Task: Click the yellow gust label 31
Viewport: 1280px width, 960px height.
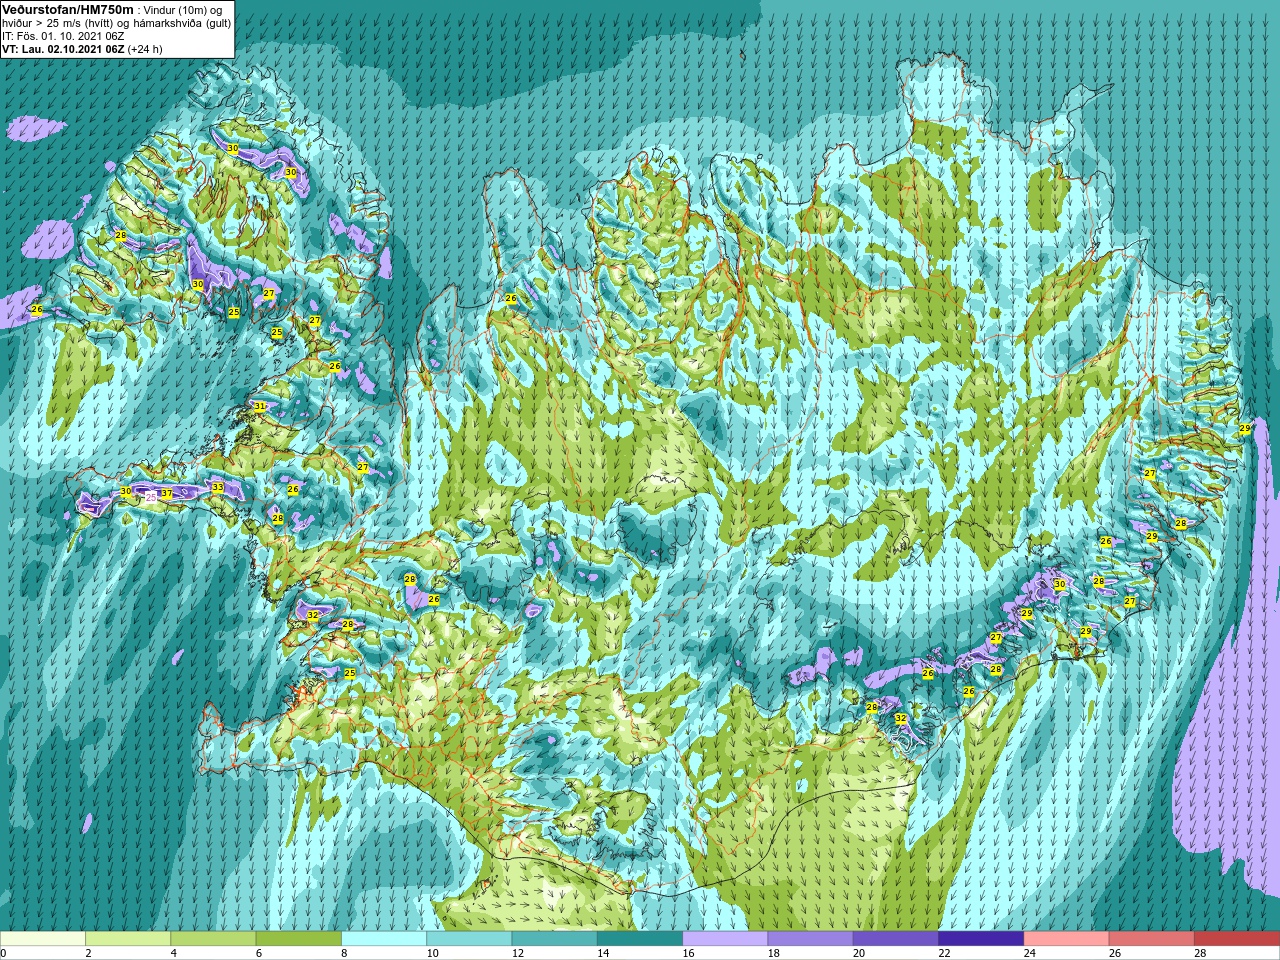Action: coord(259,407)
